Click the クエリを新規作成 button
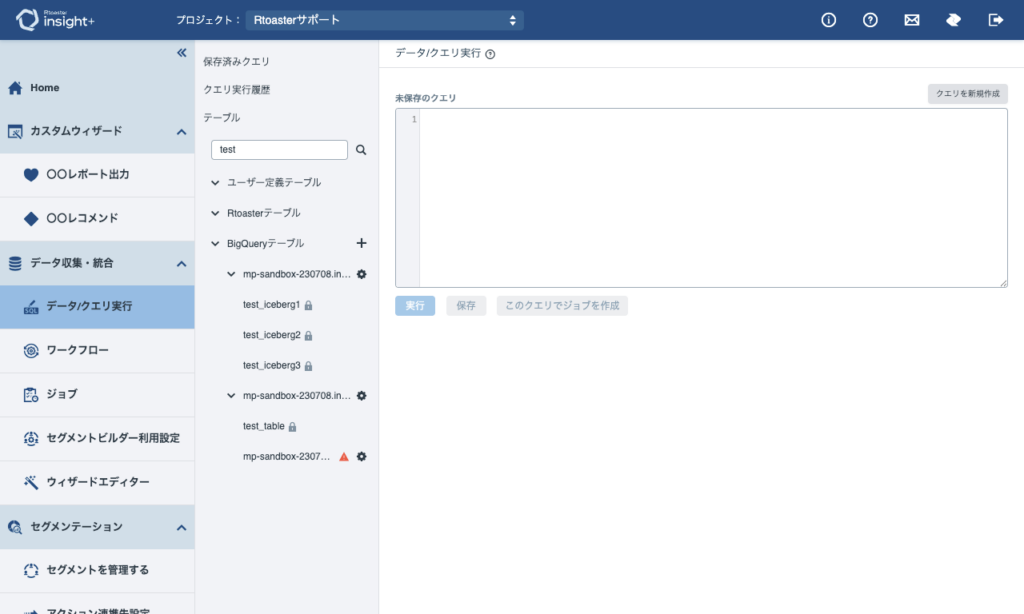The image size is (1024, 614). [967, 93]
